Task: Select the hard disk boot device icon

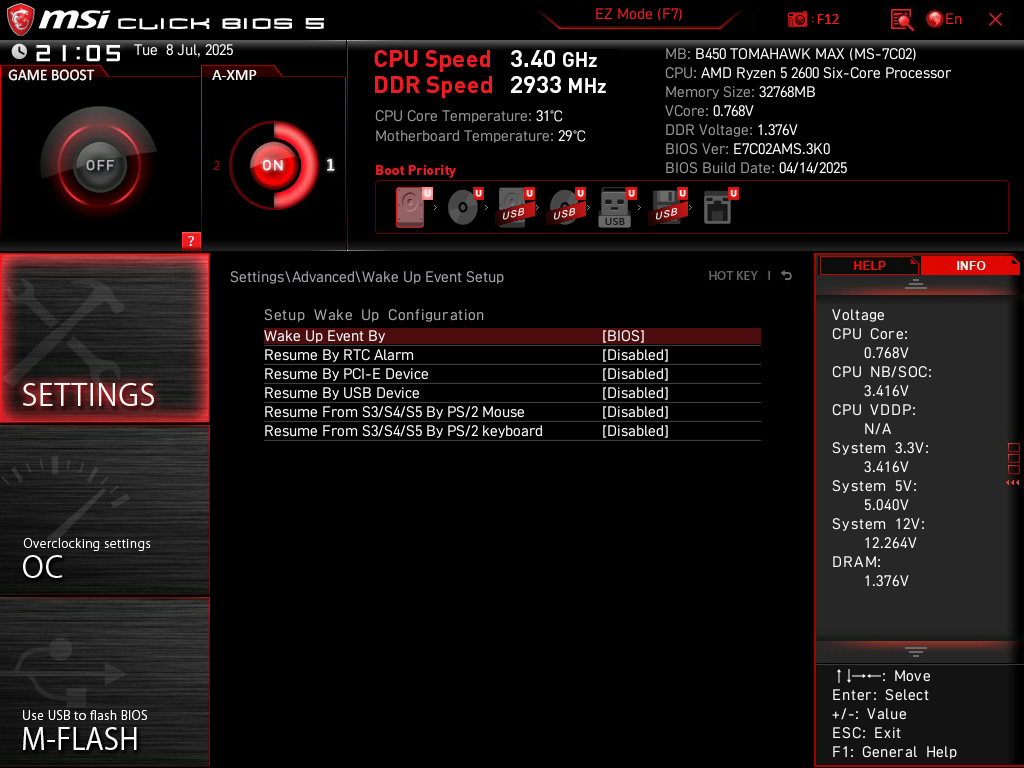Action: 411,207
